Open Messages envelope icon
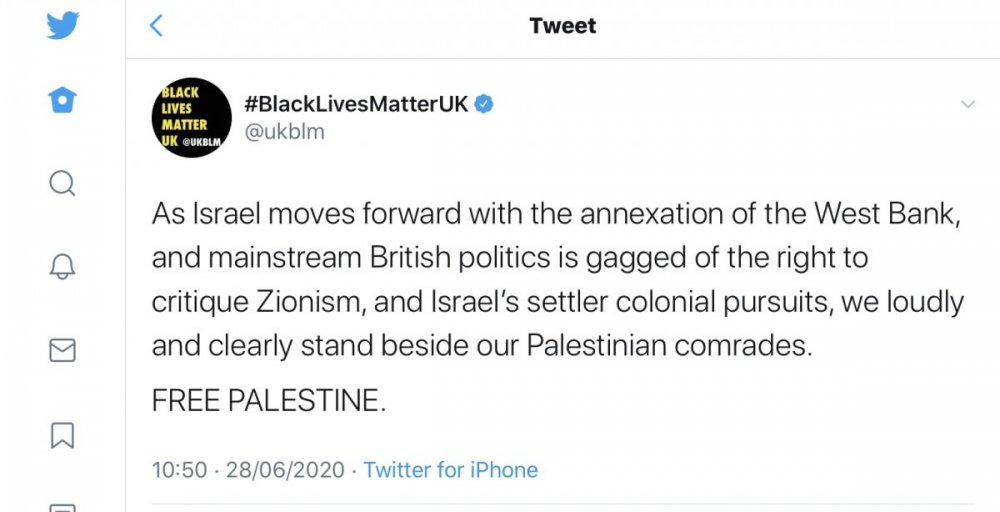This screenshot has height=512, width=1000. coord(62,350)
